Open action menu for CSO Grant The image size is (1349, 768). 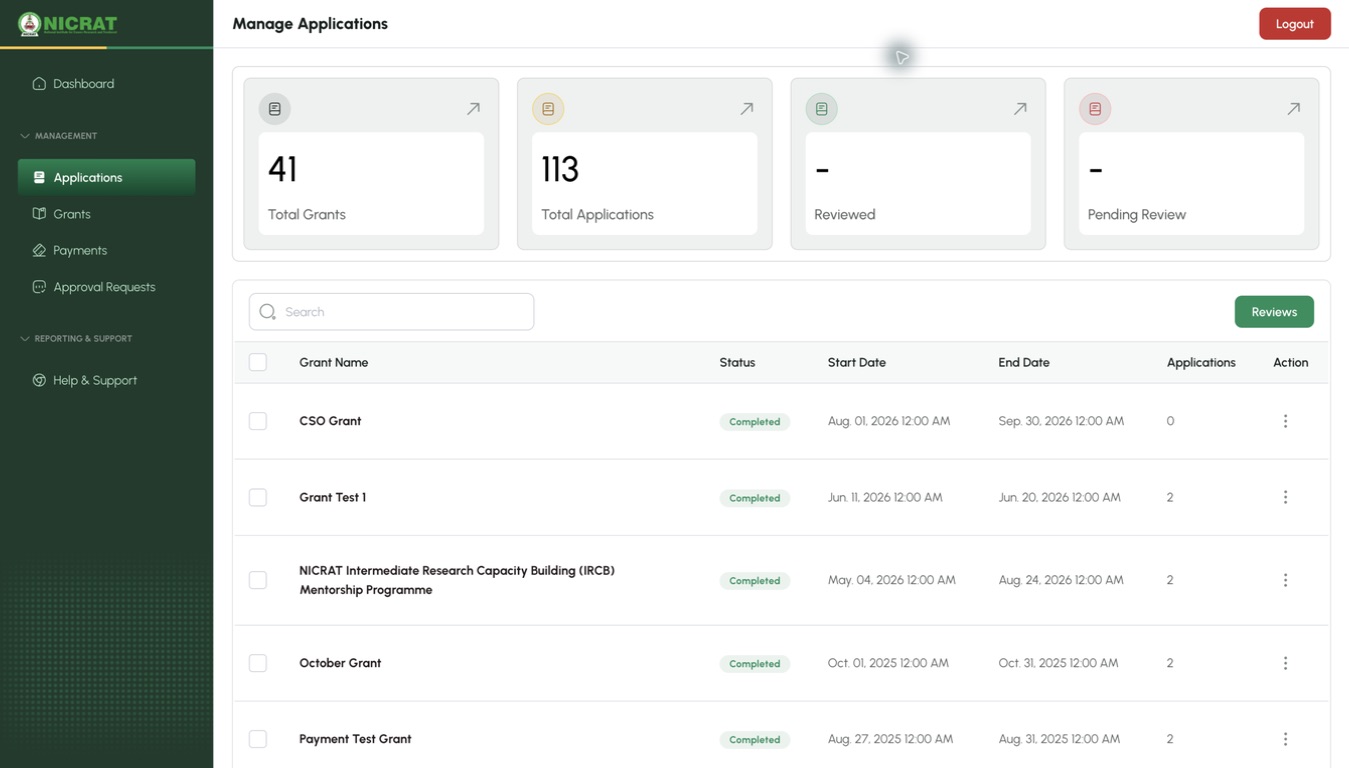[1285, 421]
